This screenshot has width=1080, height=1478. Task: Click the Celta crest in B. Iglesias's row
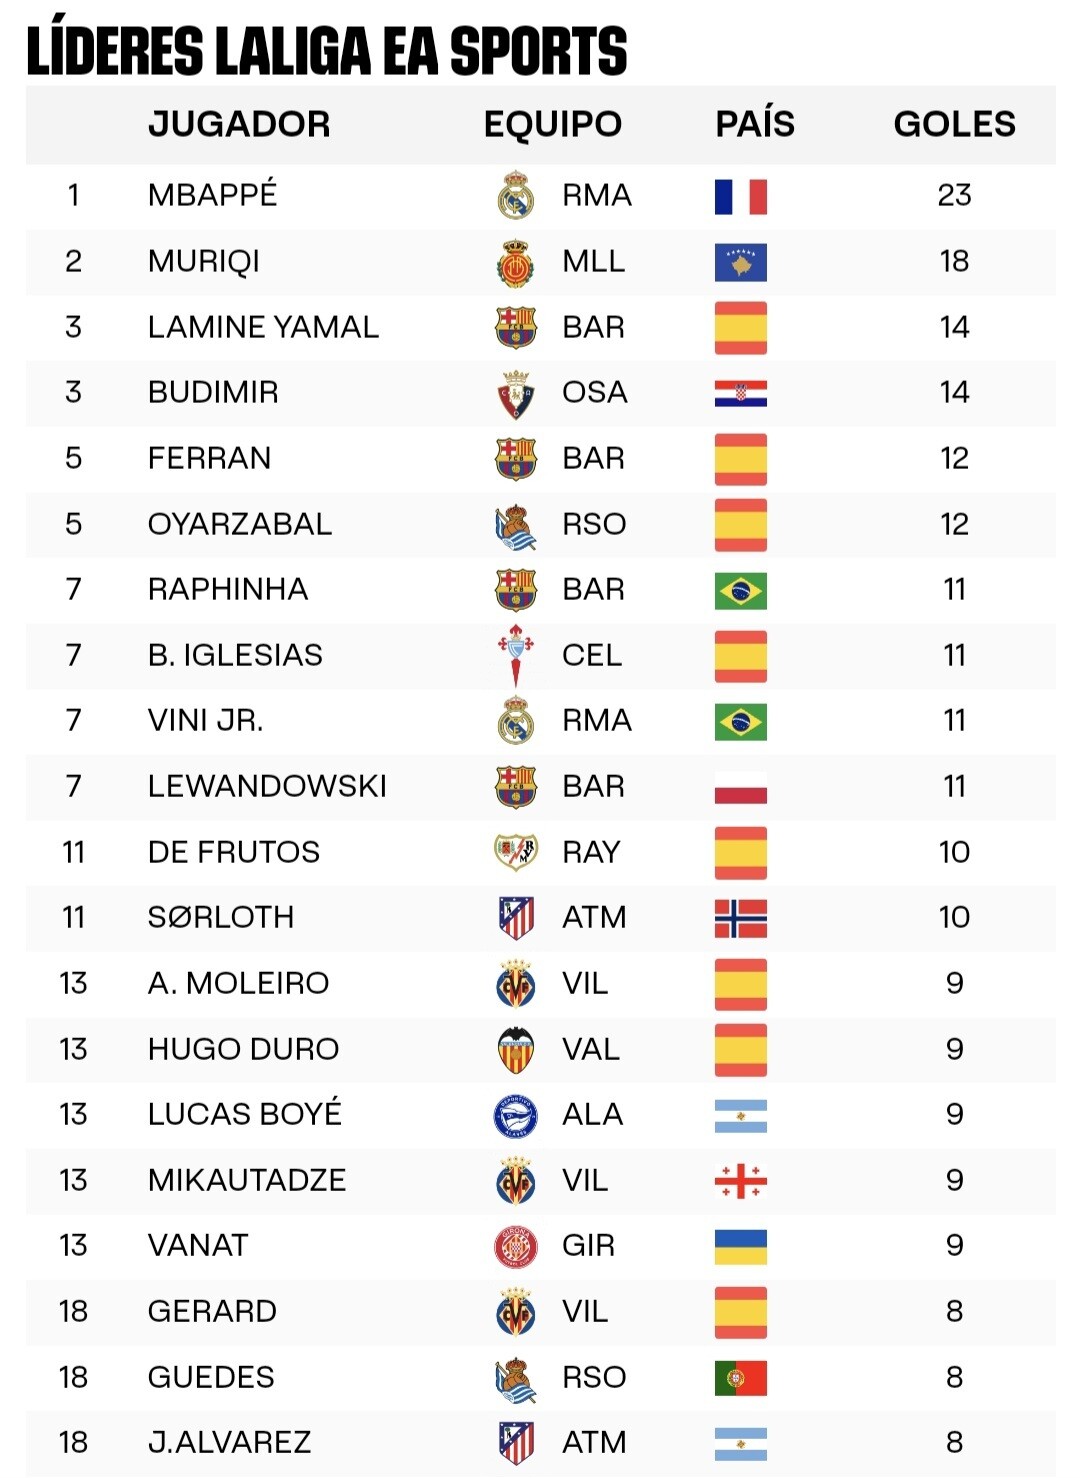point(516,655)
